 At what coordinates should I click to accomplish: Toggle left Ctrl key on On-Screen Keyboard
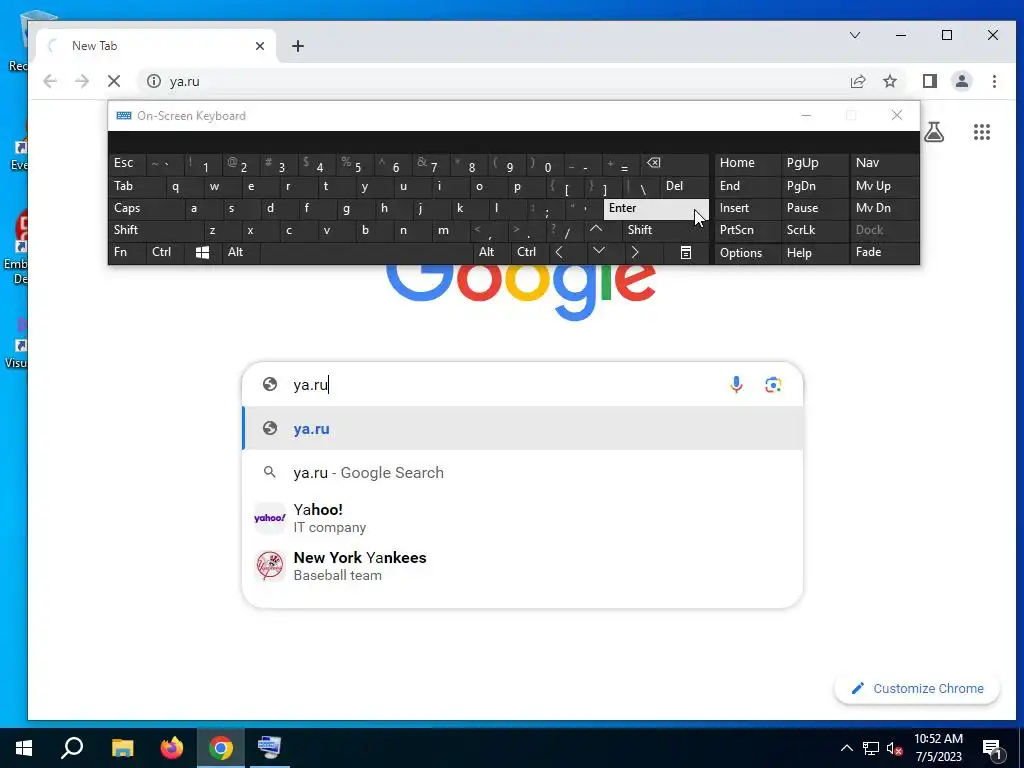[165, 252]
